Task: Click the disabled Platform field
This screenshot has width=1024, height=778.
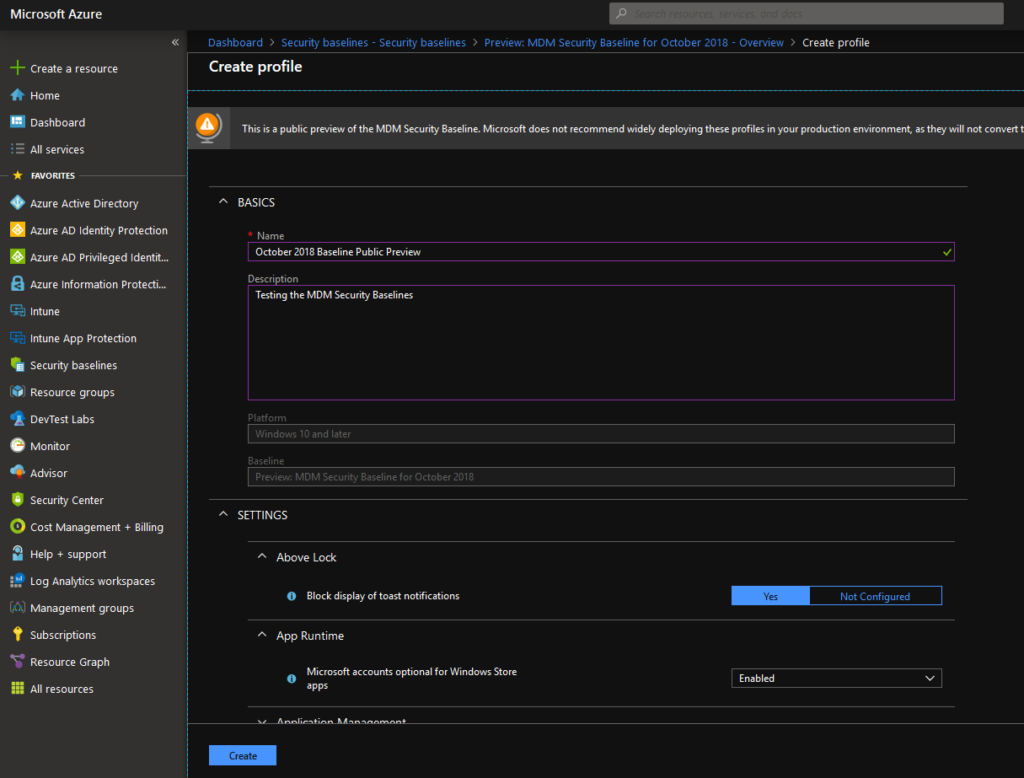Action: [601, 434]
